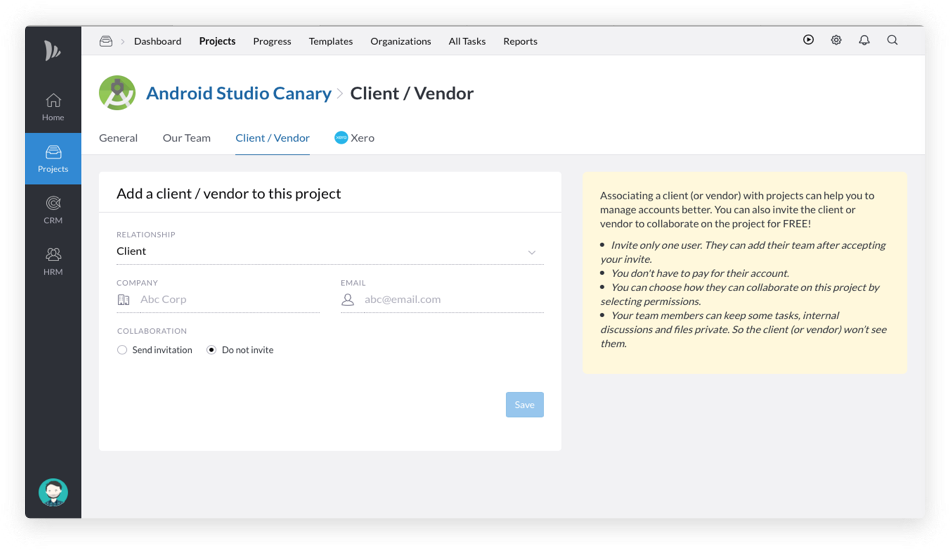950x550 pixels.
Task: Click the Xero logo icon
Action: pyautogui.click(x=341, y=138)
